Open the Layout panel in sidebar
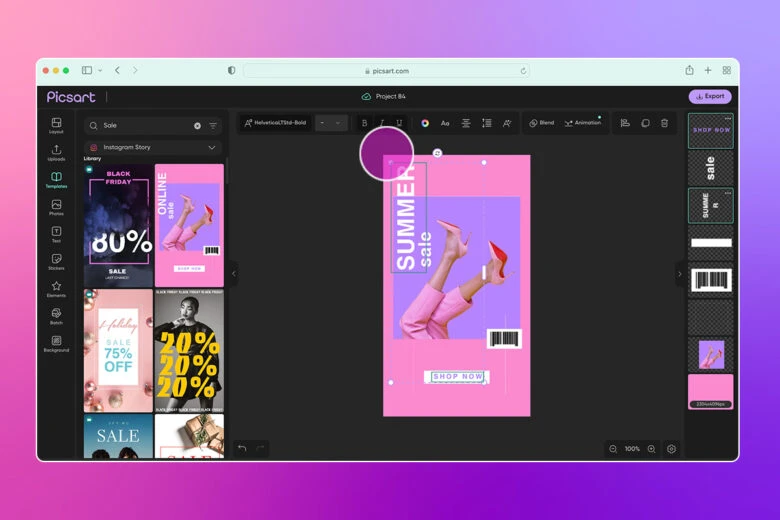The image size is (780, 520). [56, 125]
